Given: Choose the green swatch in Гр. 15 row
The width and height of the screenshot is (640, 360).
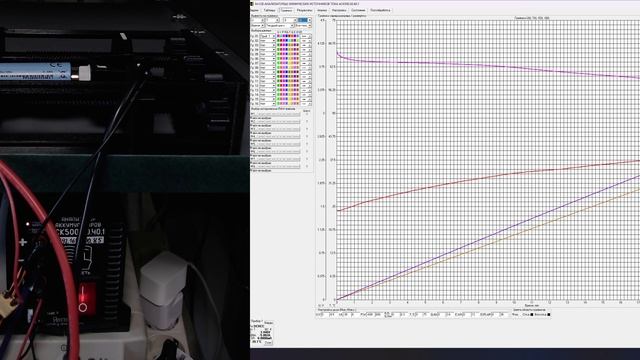Looking at the screenshot, I should pos(278,99).
